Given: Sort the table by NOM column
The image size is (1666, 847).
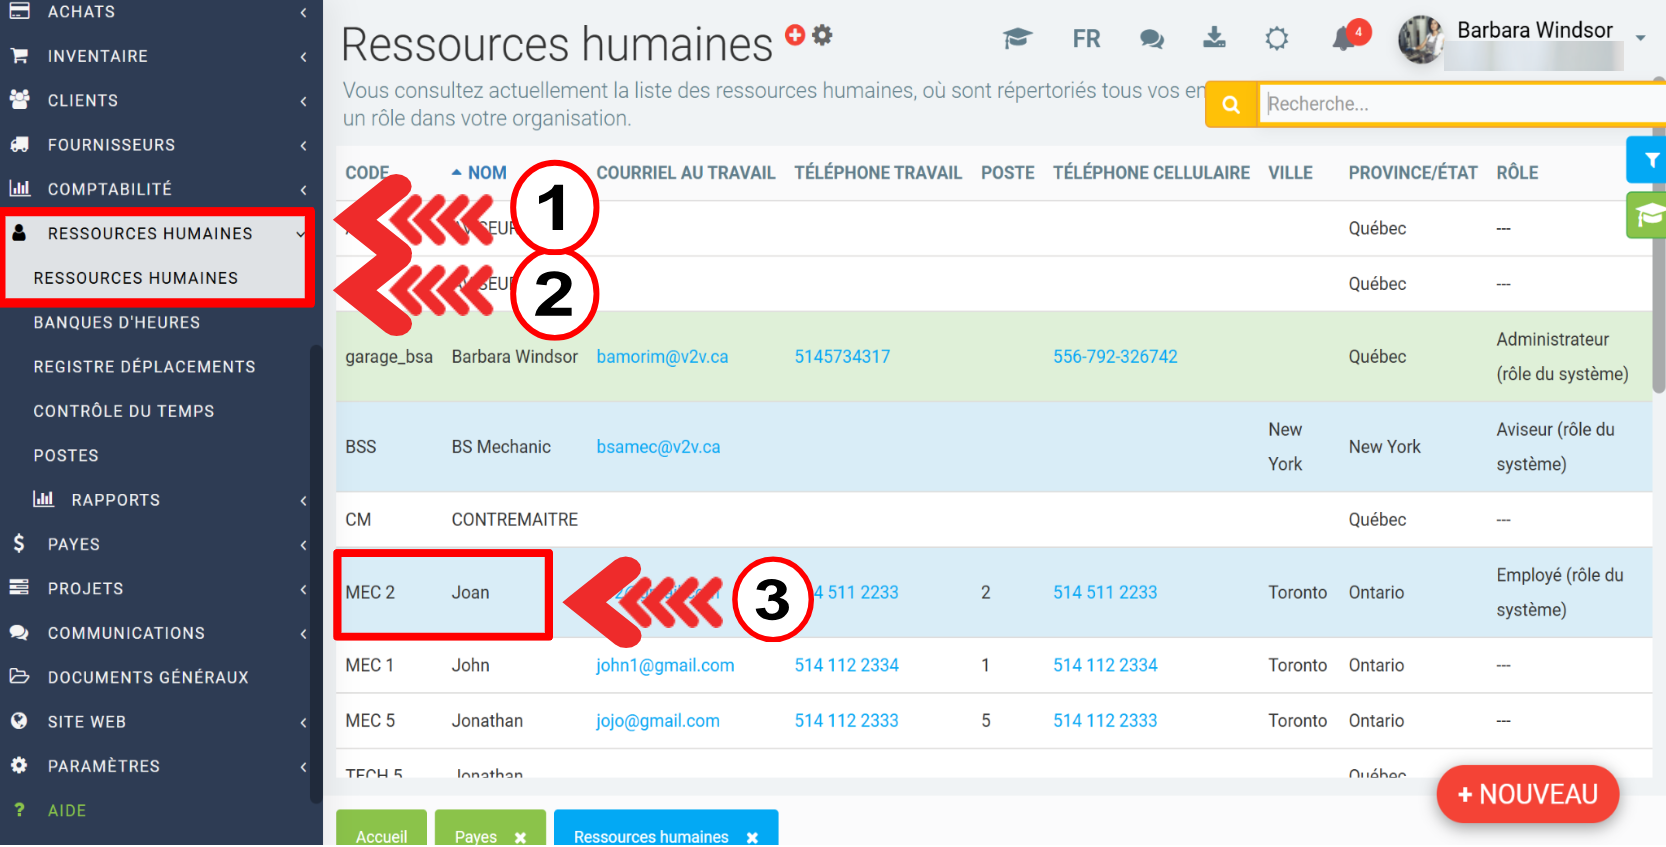Looking at the screenshot, I should click(487, 173).
